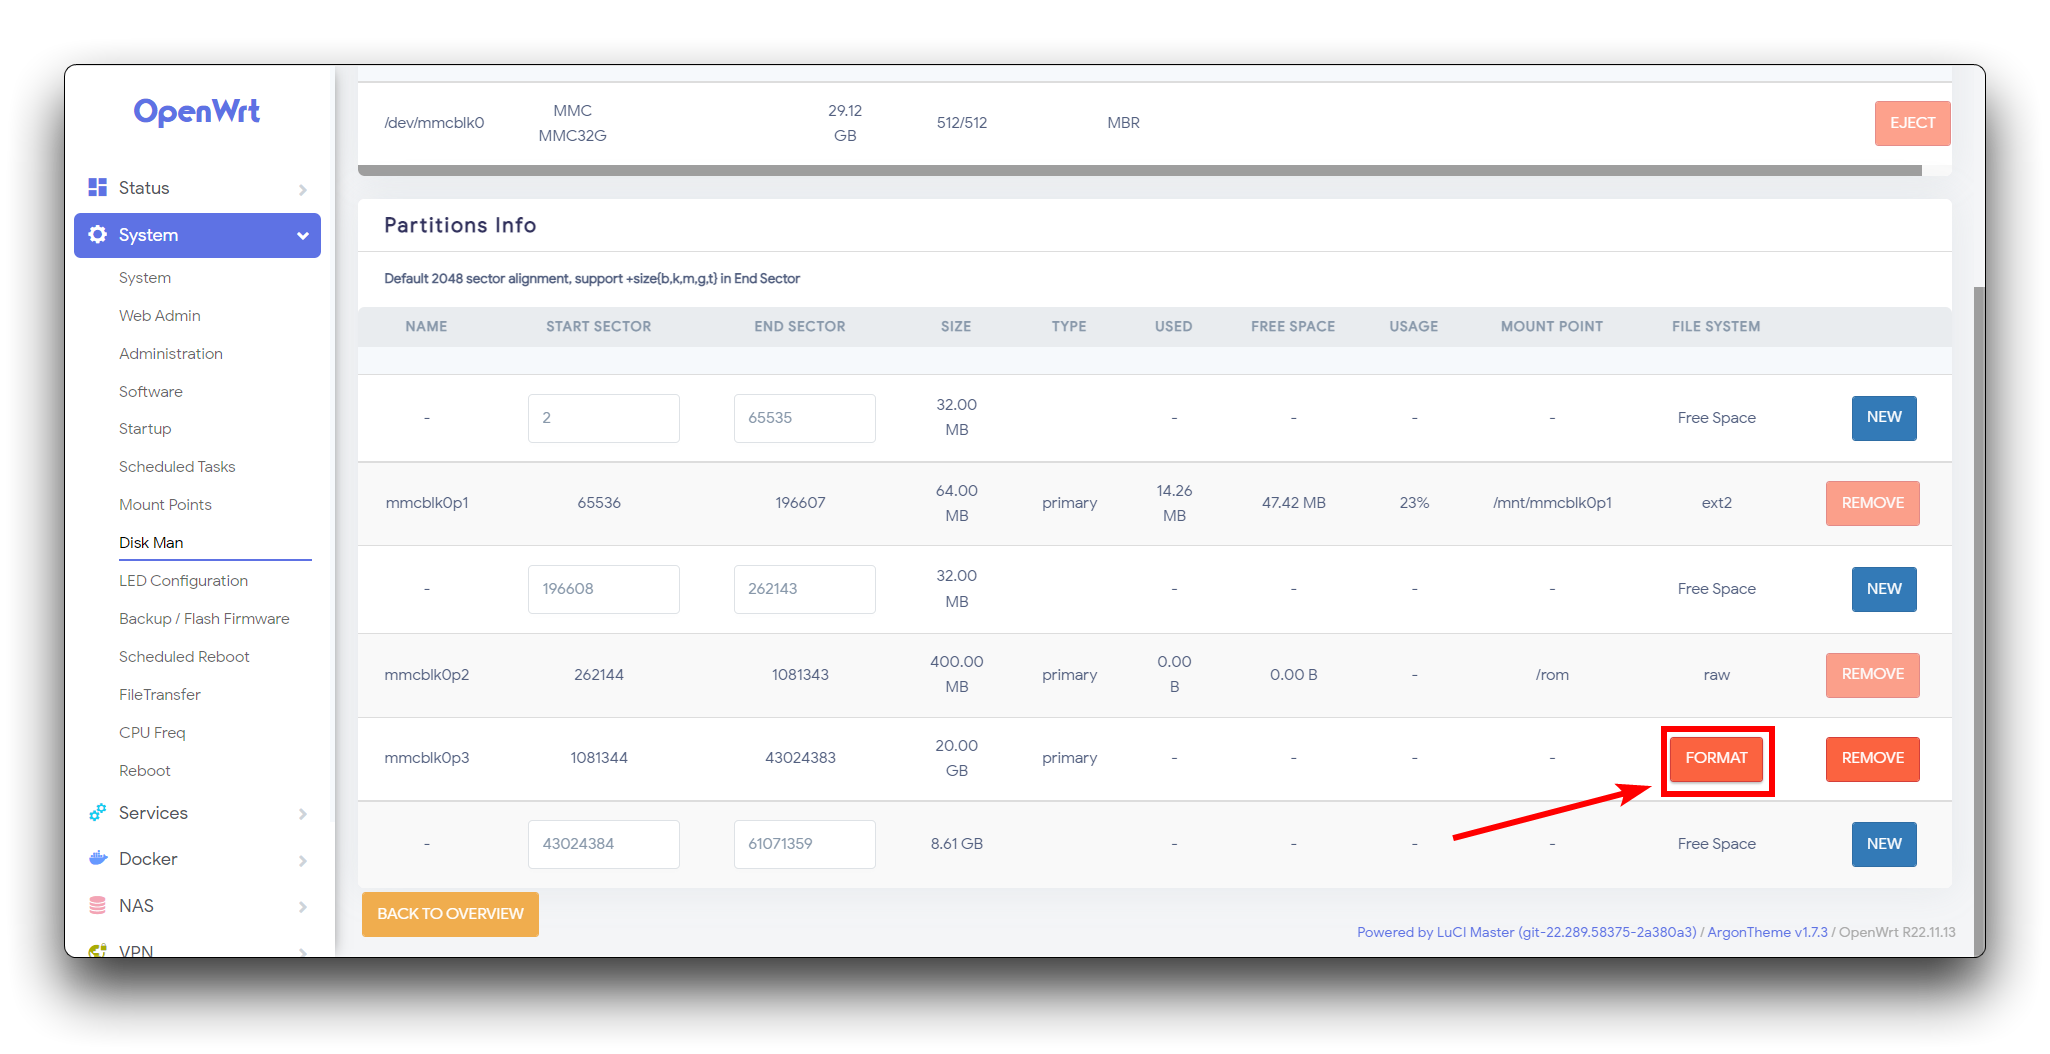Click the start sector field showing 2

604,418
